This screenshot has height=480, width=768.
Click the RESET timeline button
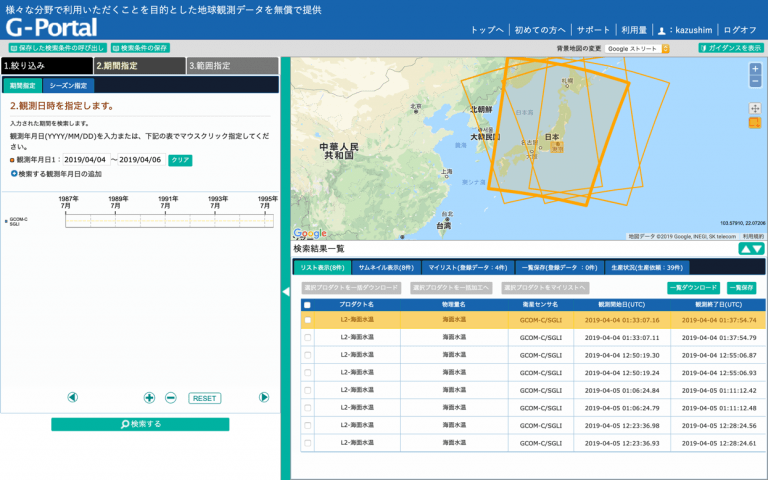(205, 398)
